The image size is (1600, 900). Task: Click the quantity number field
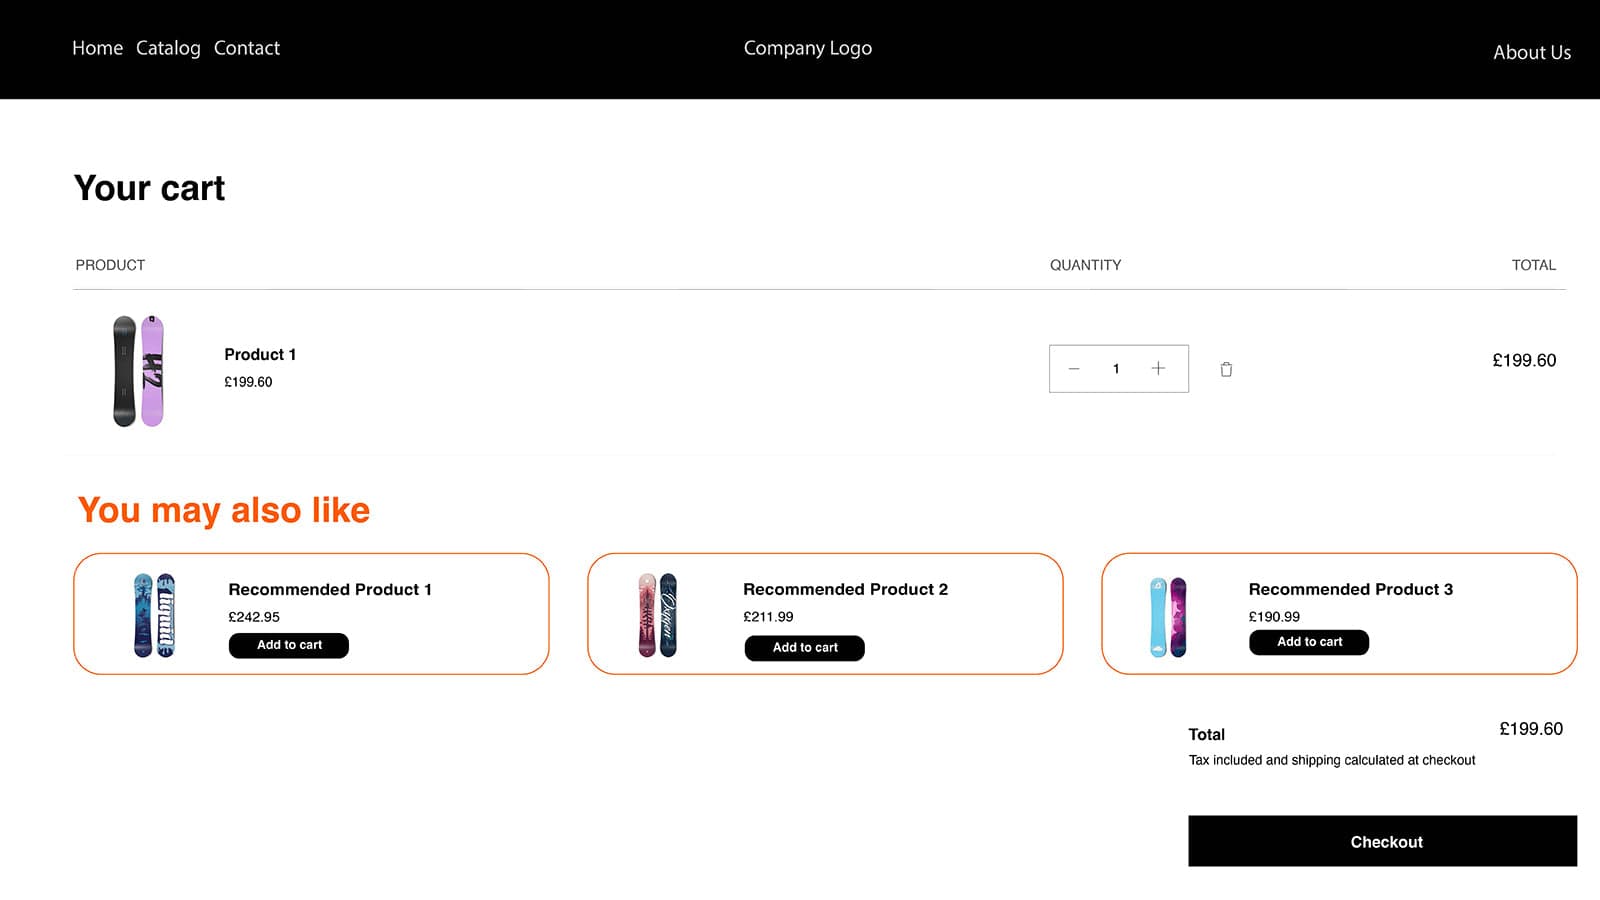pyautogui.click(x=1116, y=369)
